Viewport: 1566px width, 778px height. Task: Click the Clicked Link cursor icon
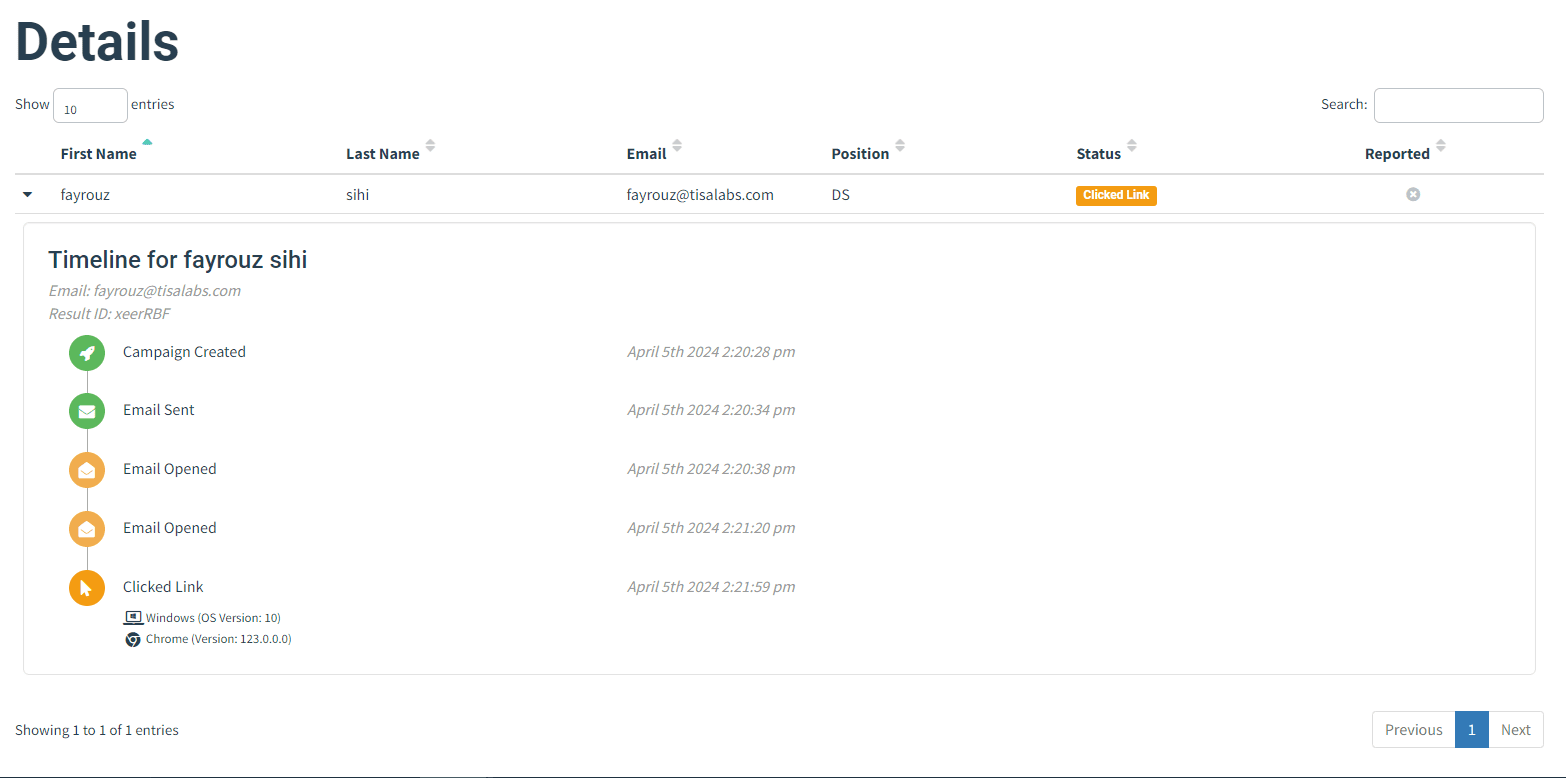86,587
